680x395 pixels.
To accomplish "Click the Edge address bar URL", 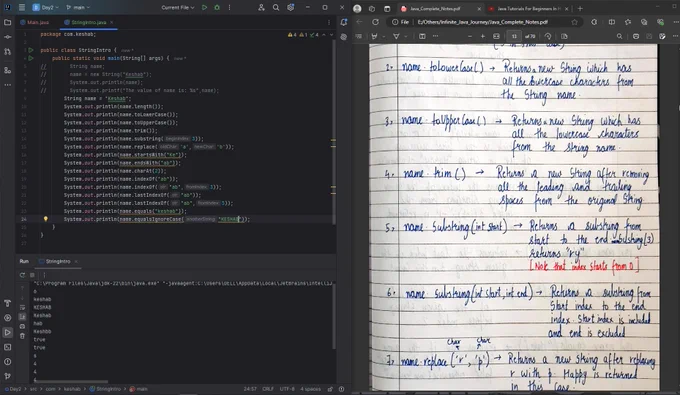I will click(x=482, y=22).
